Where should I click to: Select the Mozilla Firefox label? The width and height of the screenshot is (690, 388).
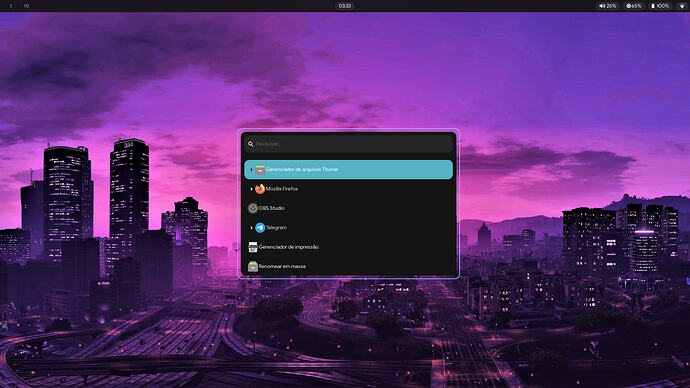point(282,189)
